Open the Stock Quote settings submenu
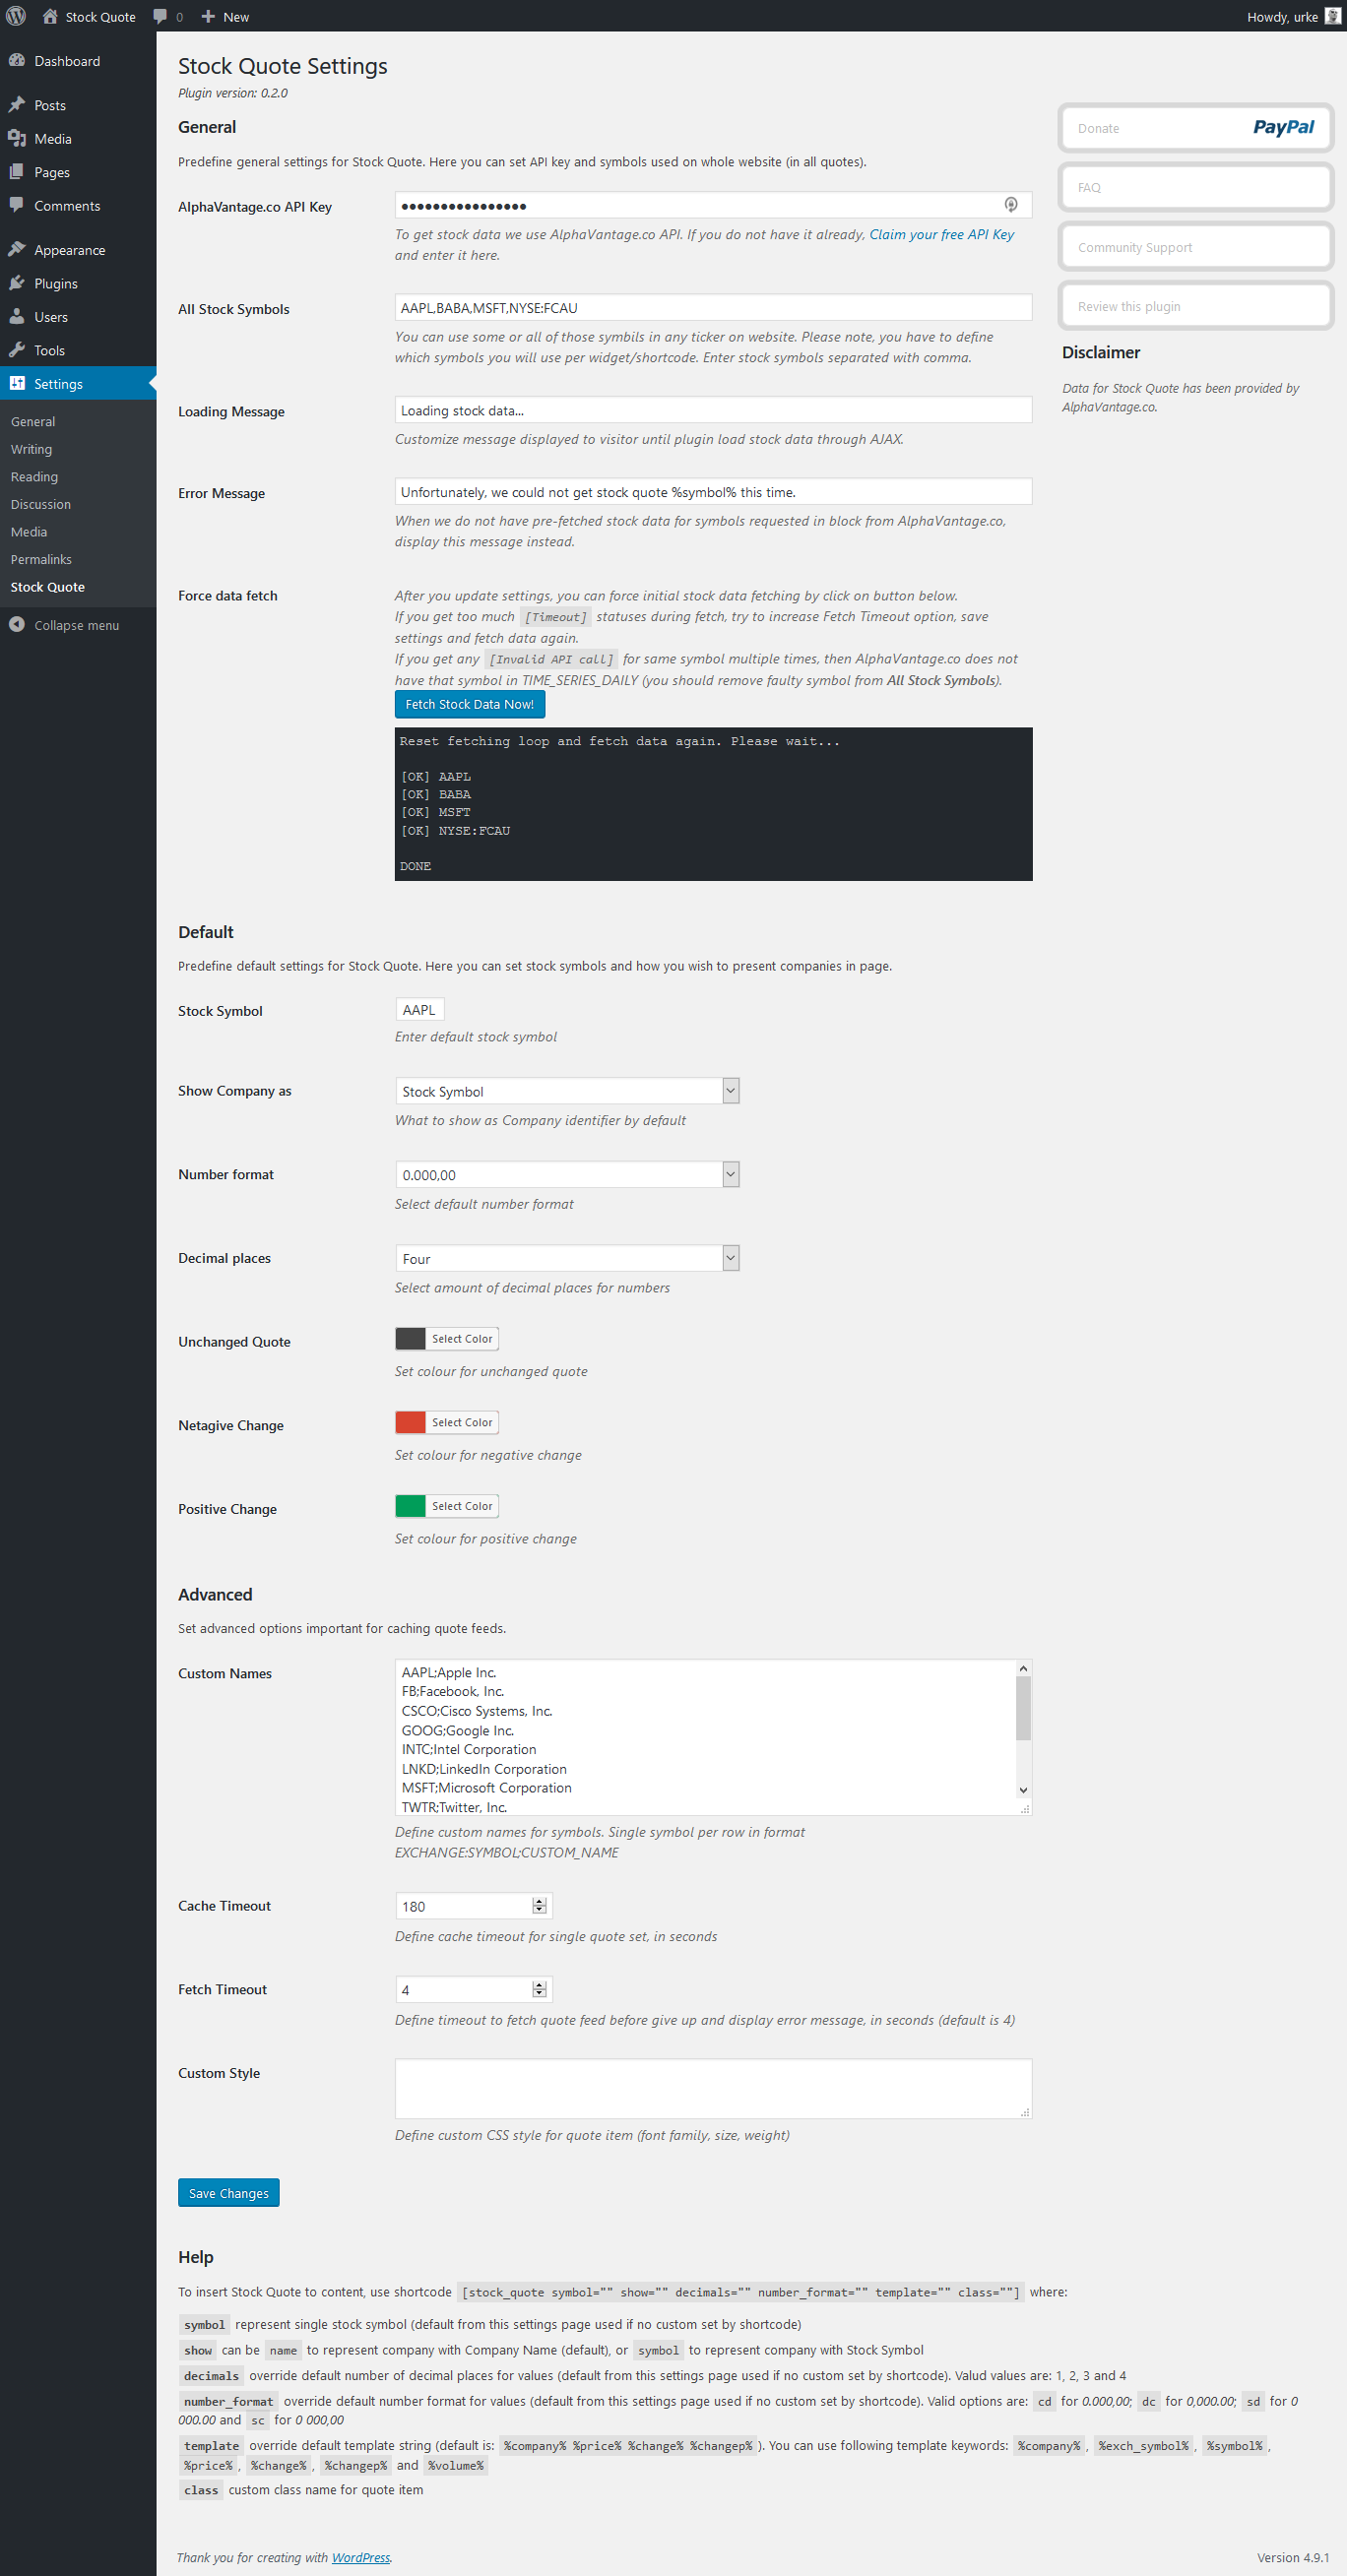The height and width of the screenshot is (2576, 1347). click(x=48, y=587)
